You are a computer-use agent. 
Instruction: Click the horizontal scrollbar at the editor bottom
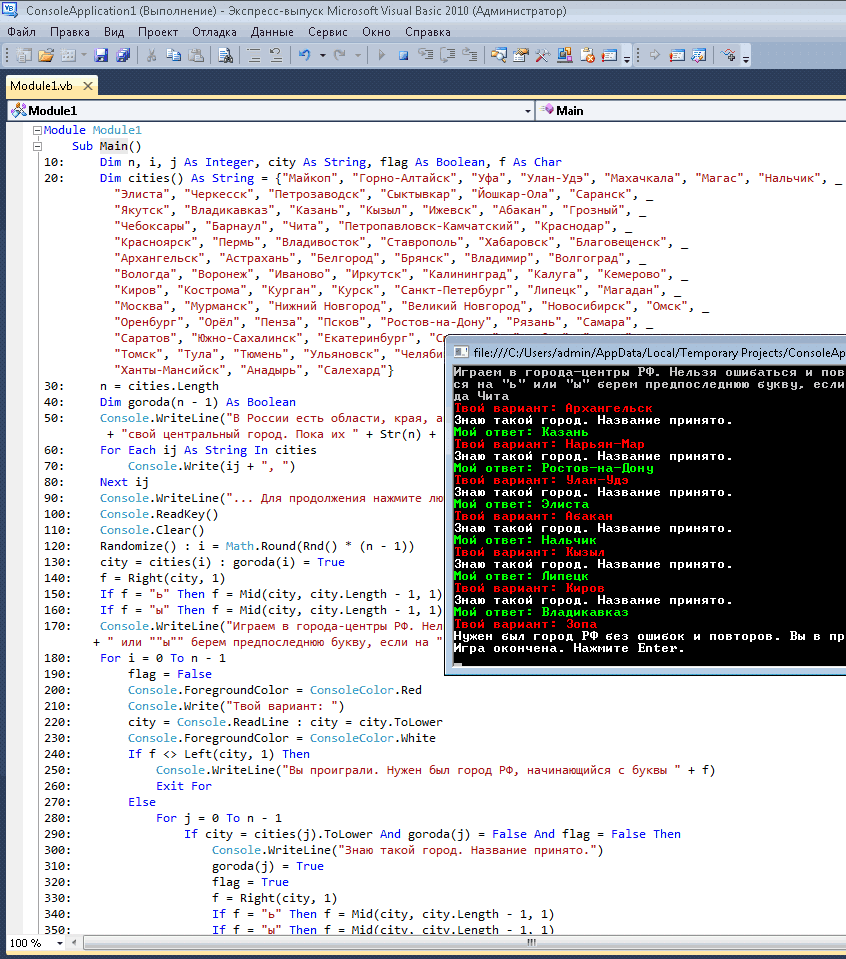click(465, 942)
